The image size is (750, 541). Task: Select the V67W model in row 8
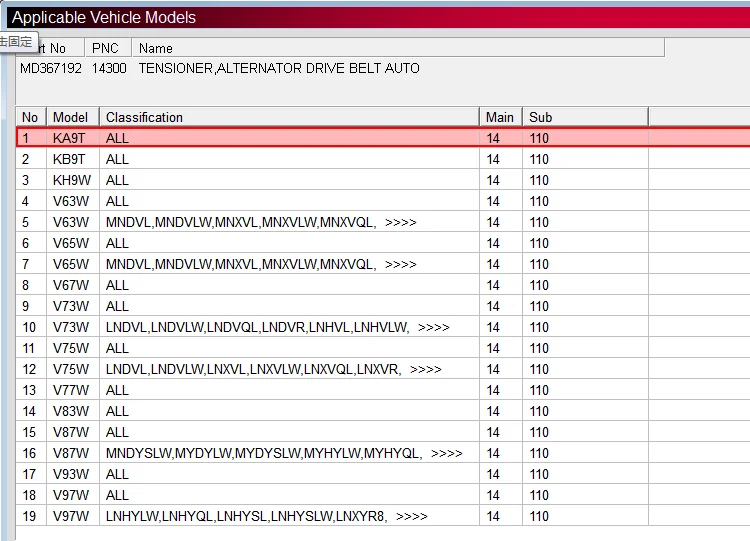[70, 285]
